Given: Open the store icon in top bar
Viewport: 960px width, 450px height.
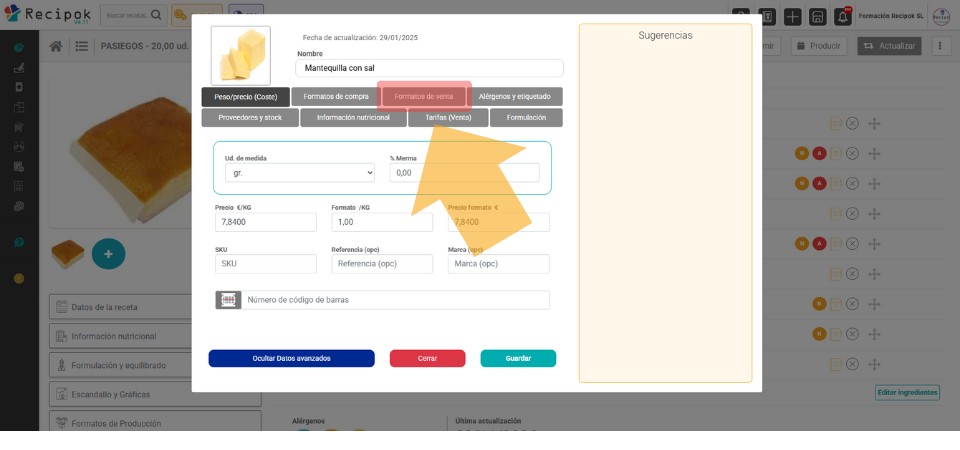Looking at the screenshot, I should pos(817,16).
